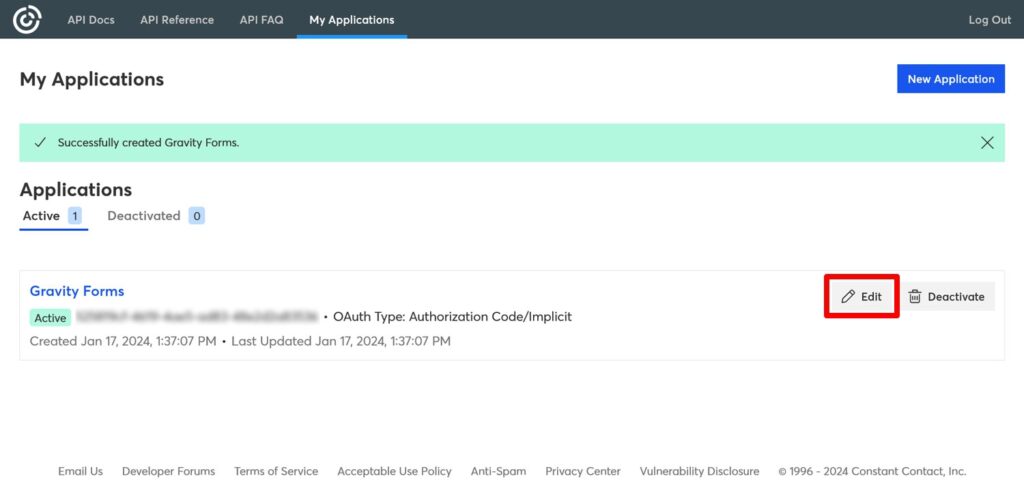Open the API FAQ page
1024x485 pixels.
click(x=261, y=20)
